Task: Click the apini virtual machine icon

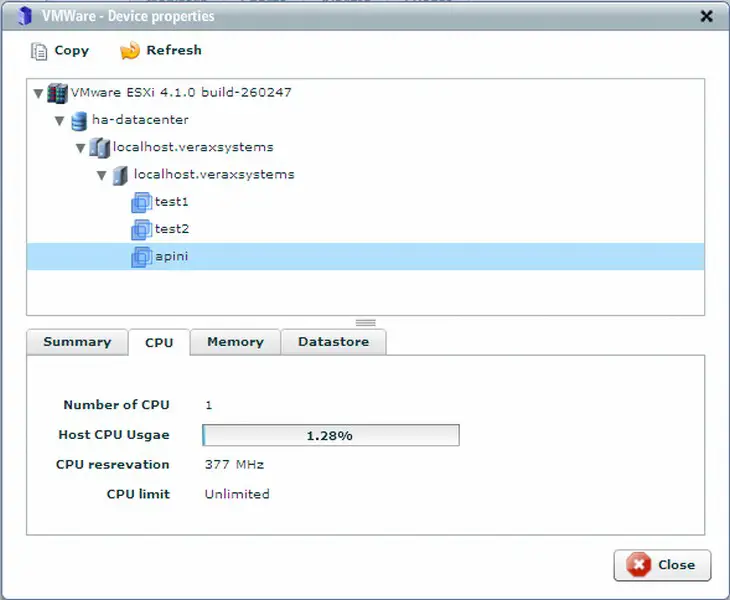Action: pos(142,257)
